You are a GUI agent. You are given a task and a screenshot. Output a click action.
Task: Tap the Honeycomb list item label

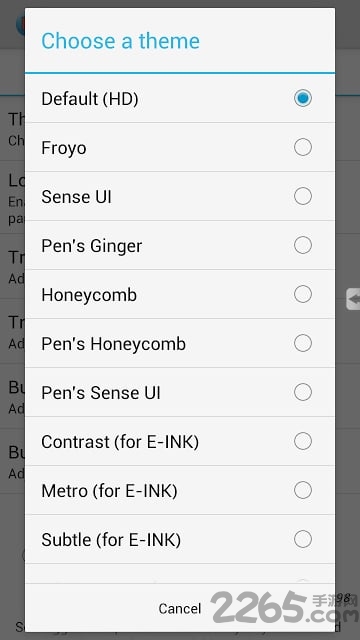(89, 295)
